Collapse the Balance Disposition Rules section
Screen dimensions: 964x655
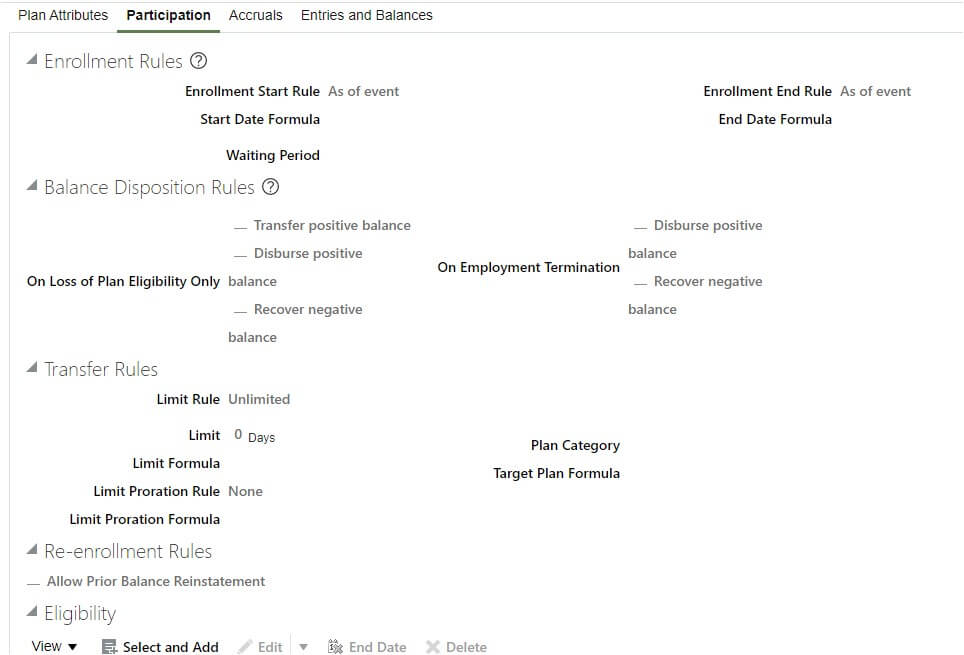[x=32, y=186]
